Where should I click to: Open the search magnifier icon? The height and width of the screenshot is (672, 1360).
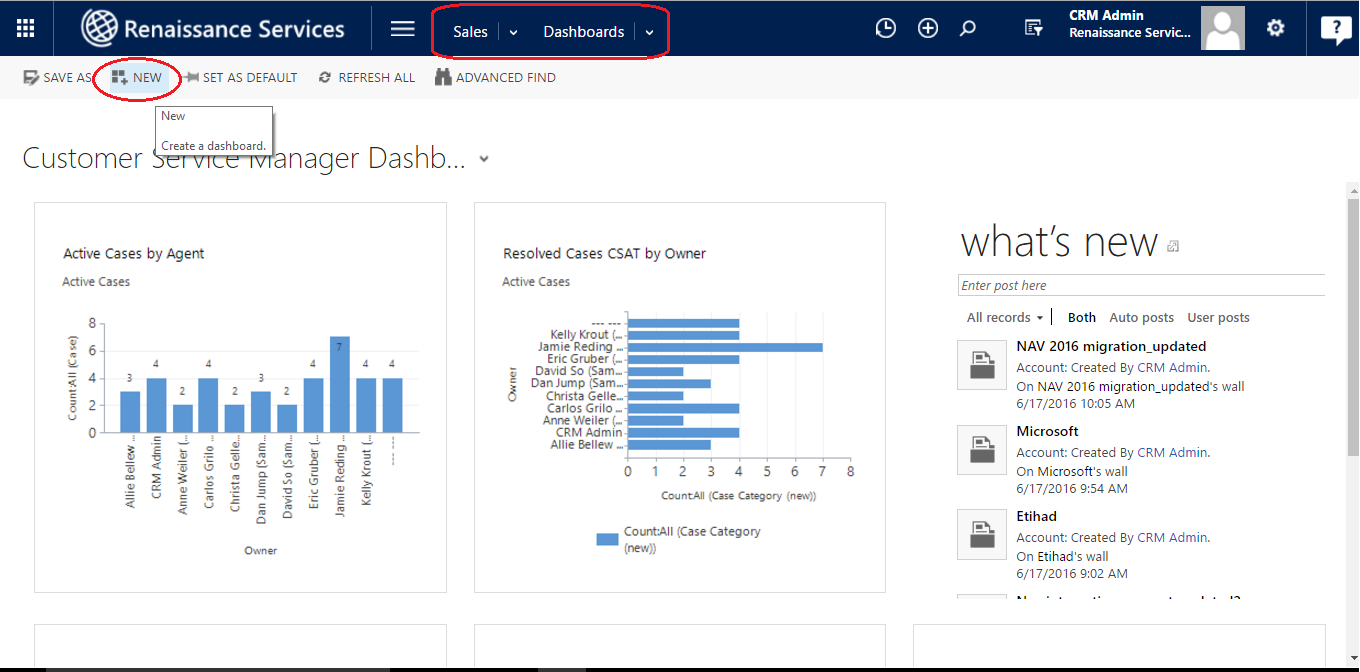(967, 29)
